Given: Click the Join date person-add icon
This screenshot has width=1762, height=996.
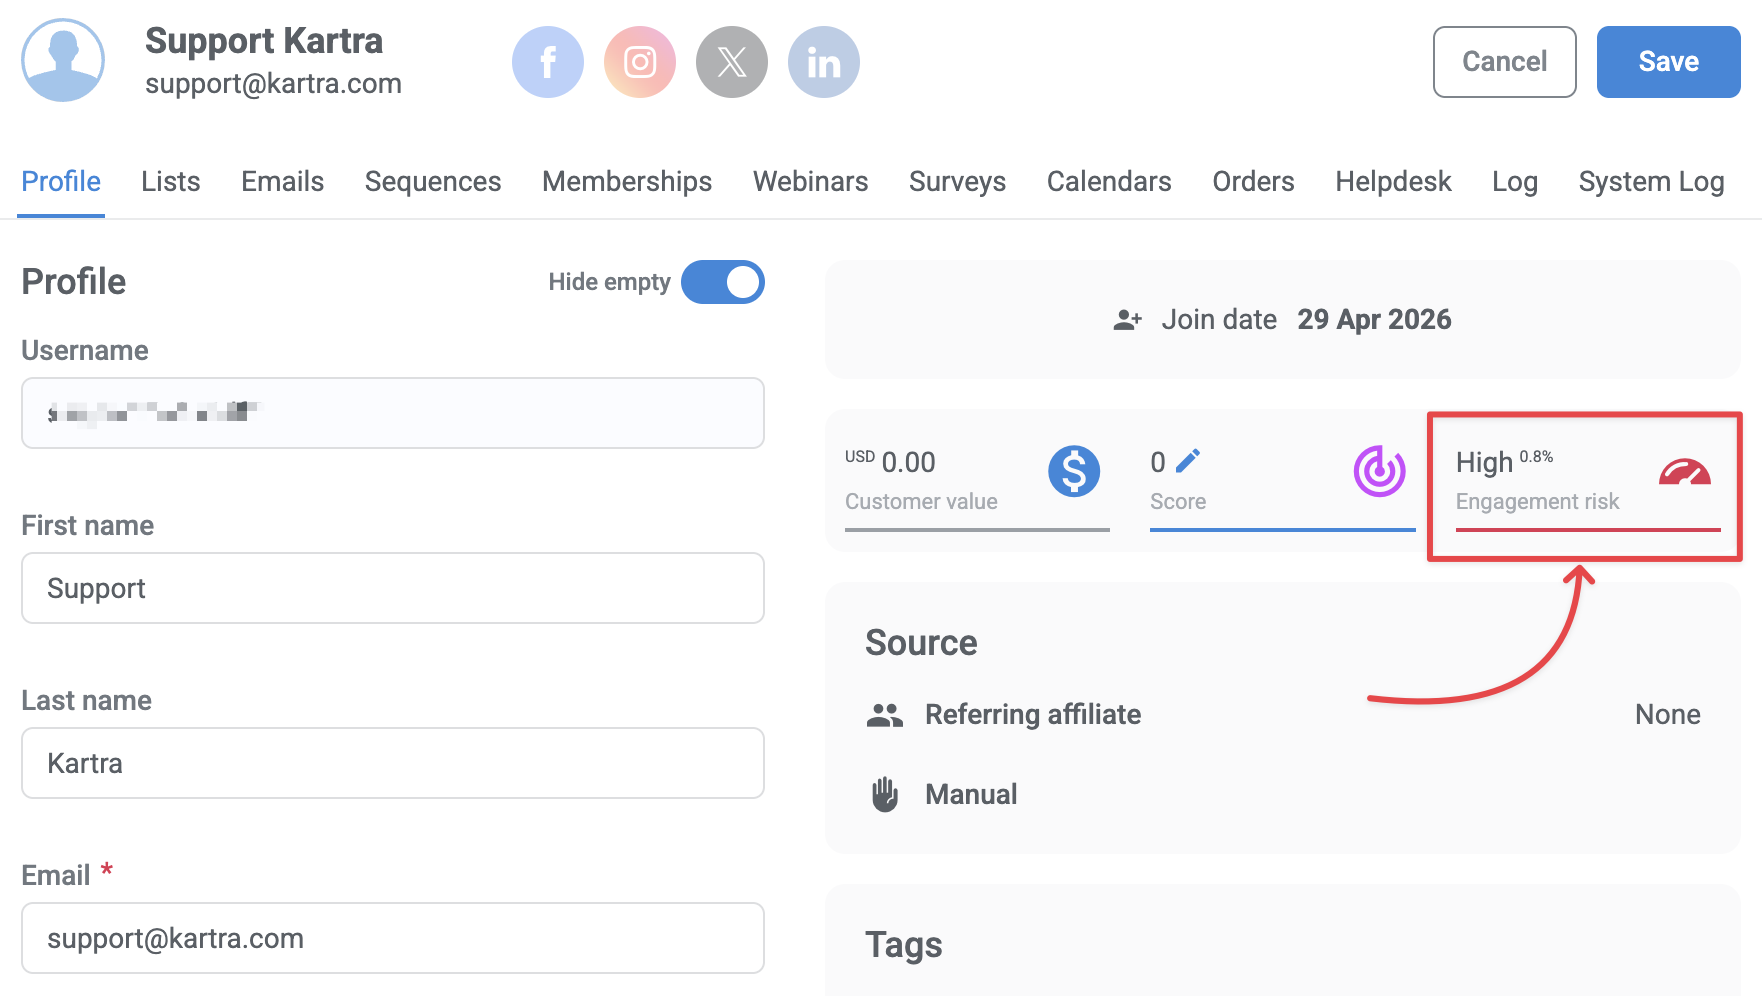Looking at the screenshot, I should (x=1127, y=319).
